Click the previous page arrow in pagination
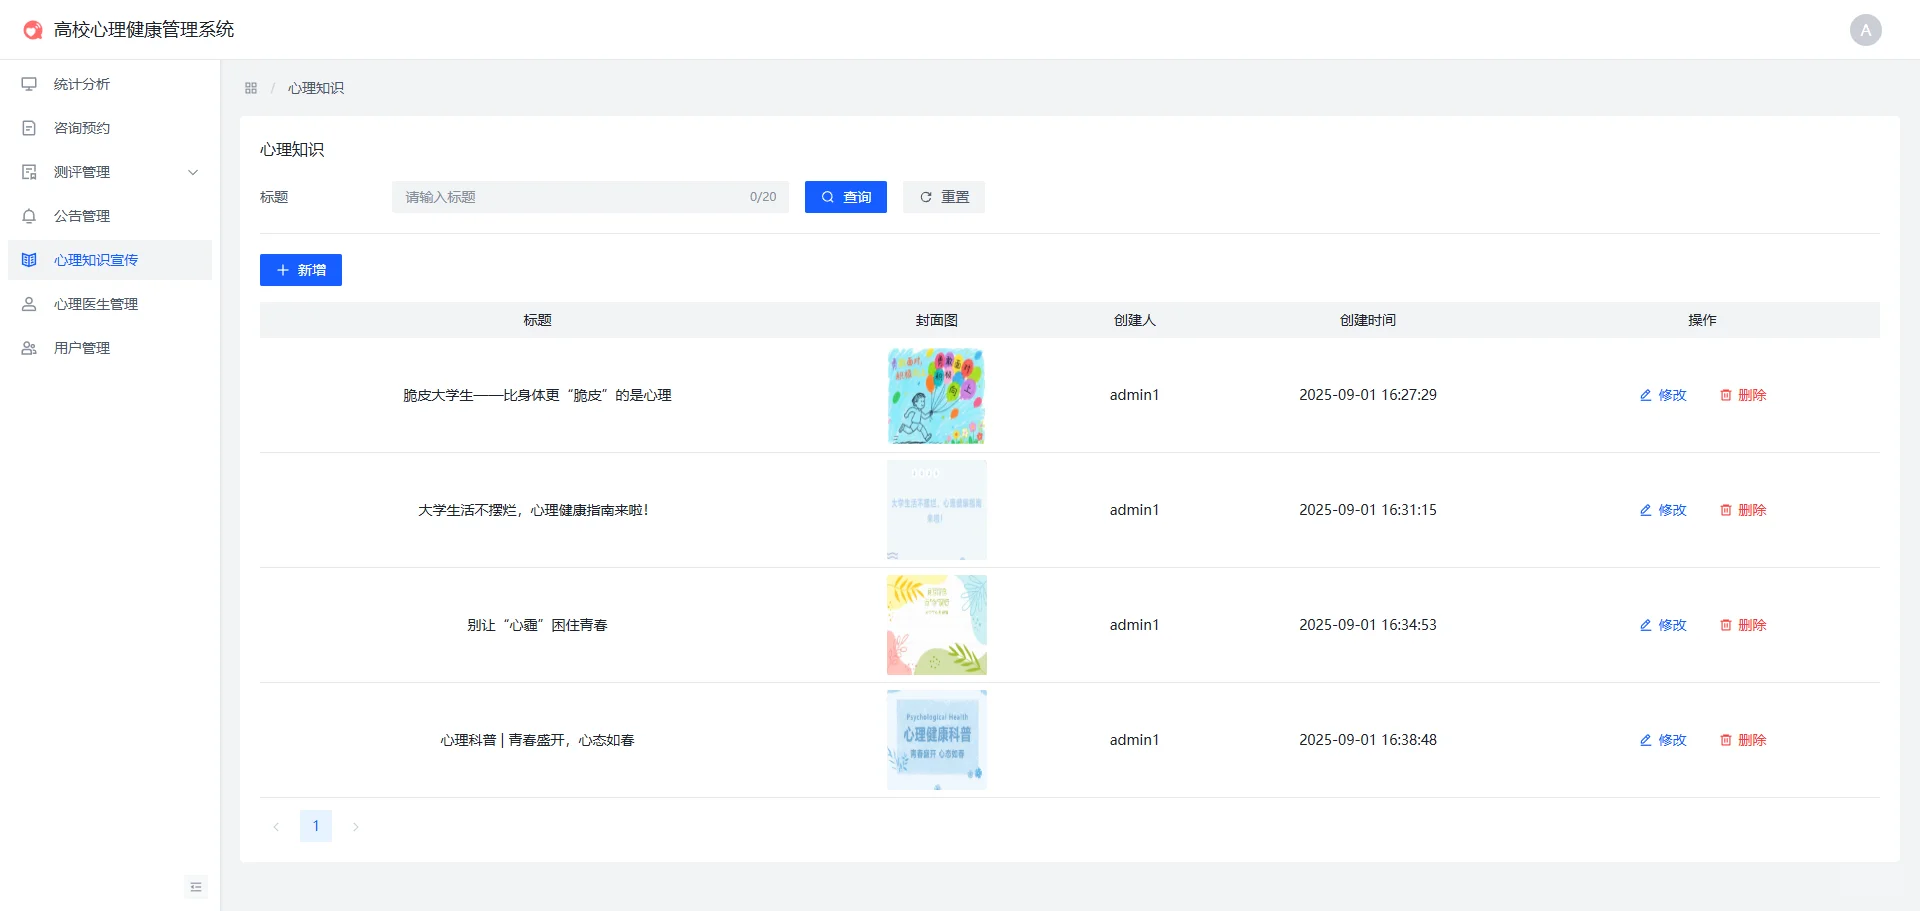This screenshot has width=1920, height=911. point(277,826)
